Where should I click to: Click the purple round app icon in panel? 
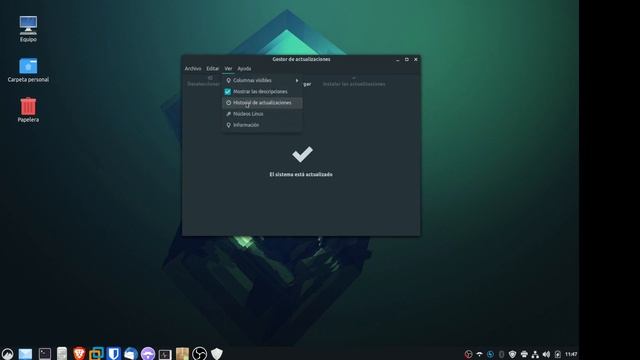tap(148, 353)
